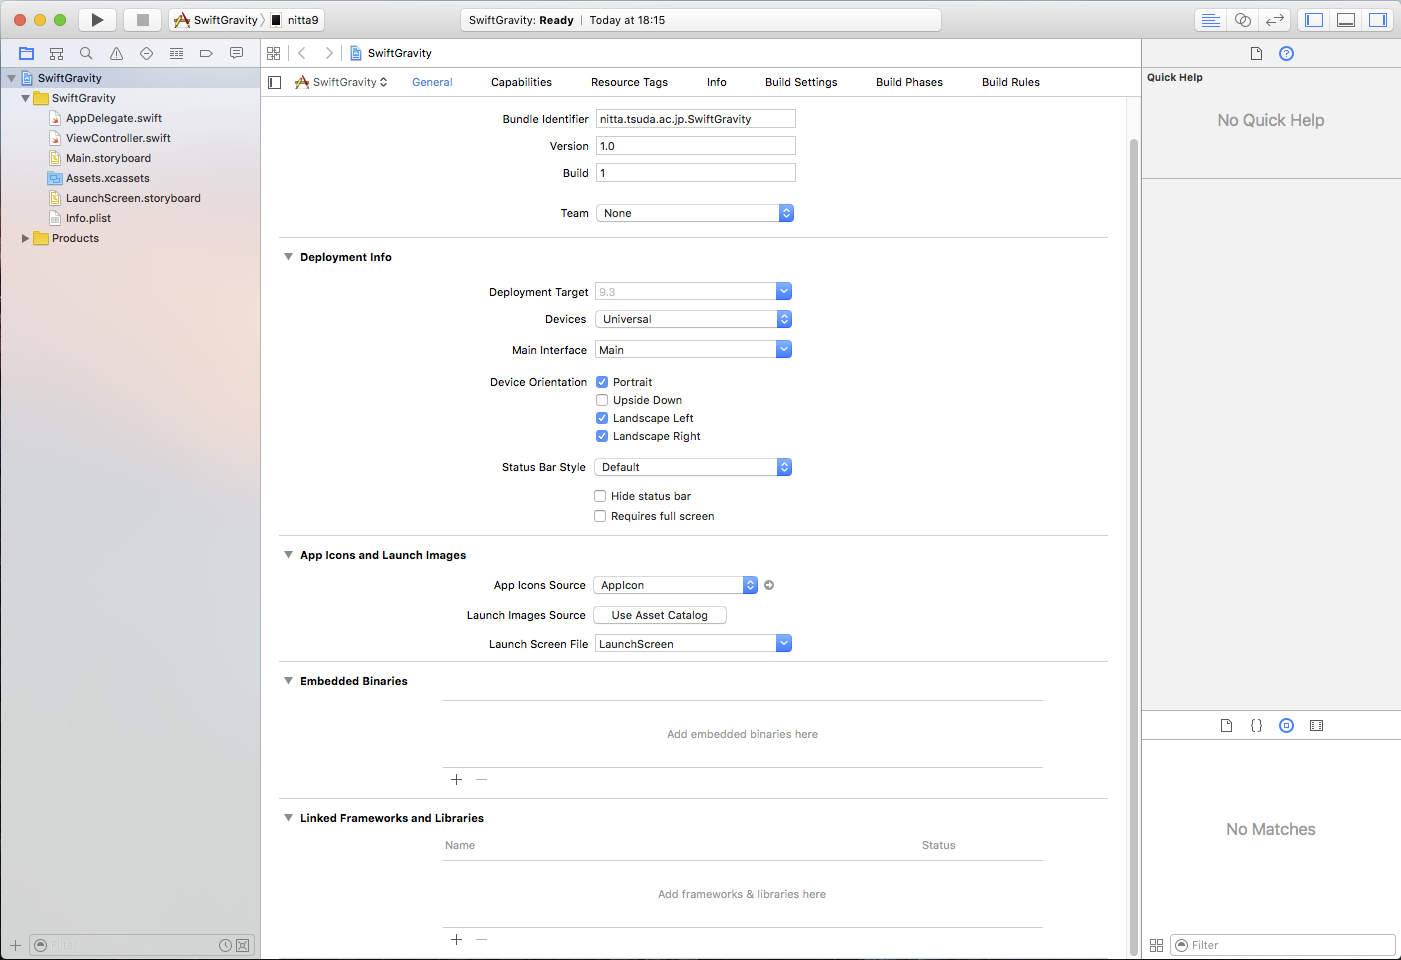Open the Find navigator search icon
This screenshot has width=1401, height=960.
click(86, 53)
